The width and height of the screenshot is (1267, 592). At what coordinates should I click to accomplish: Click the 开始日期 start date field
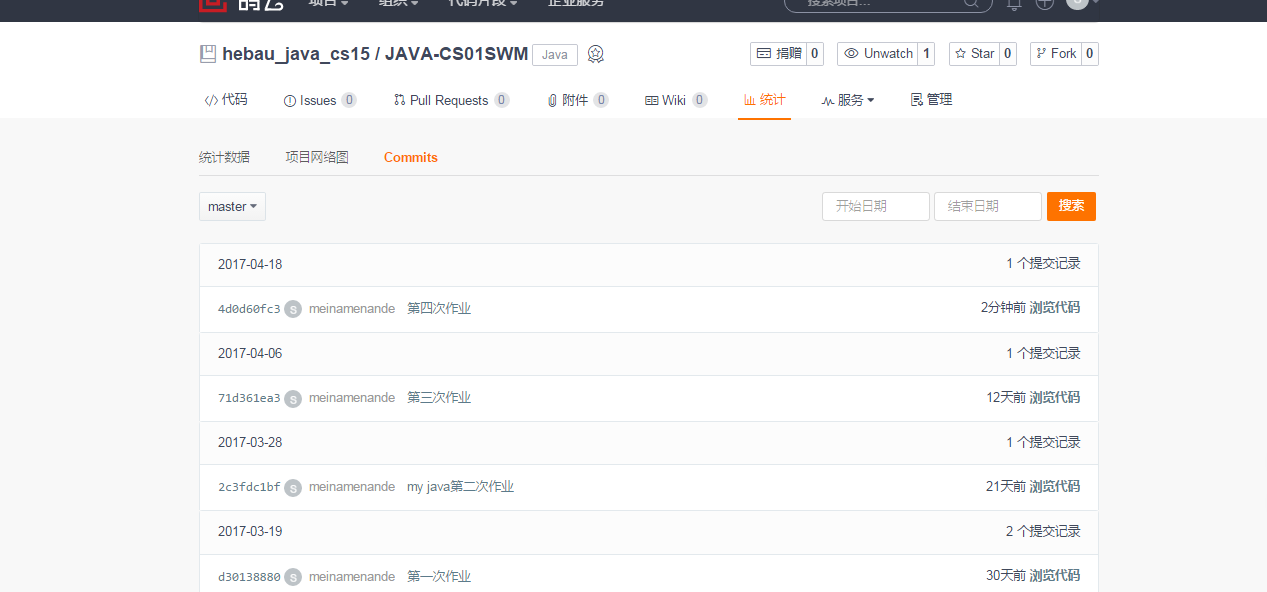pyautogui.click(x=876, y=206)
